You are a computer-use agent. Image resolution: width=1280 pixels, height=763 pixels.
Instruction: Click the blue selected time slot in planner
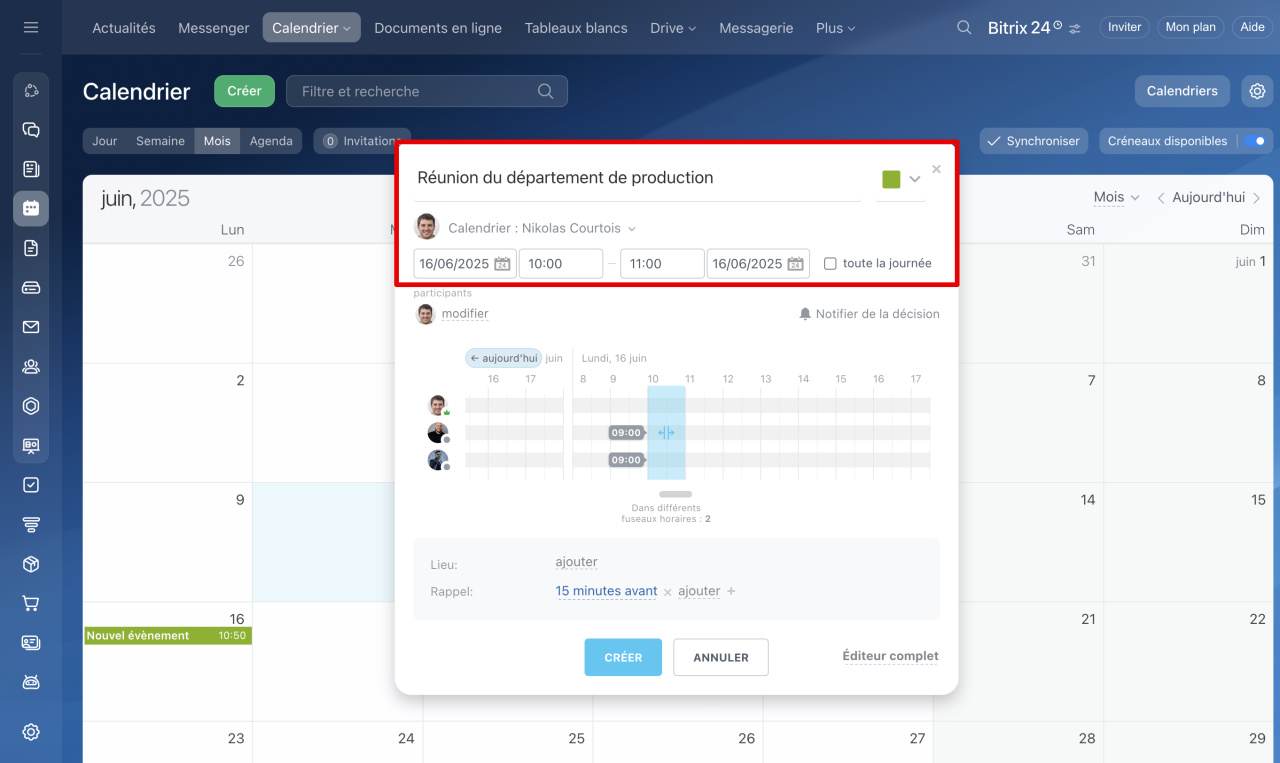(666, 433)
